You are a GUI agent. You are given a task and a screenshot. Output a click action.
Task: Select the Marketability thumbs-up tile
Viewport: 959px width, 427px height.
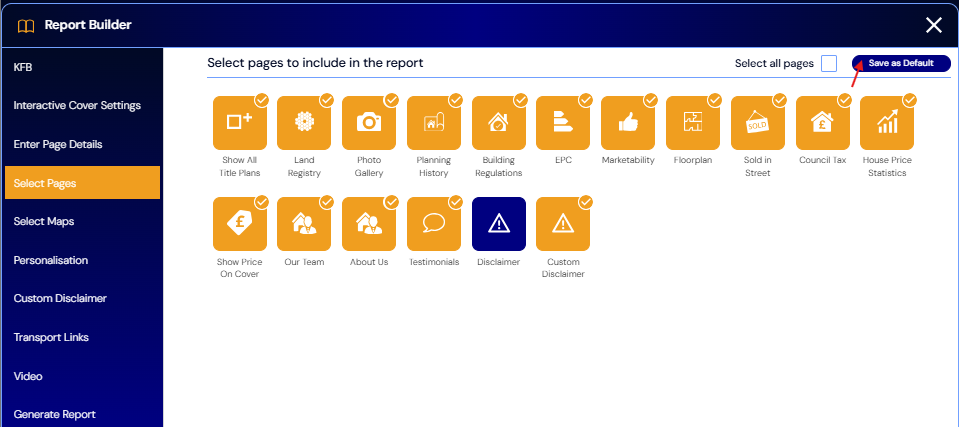coord(628,123)
